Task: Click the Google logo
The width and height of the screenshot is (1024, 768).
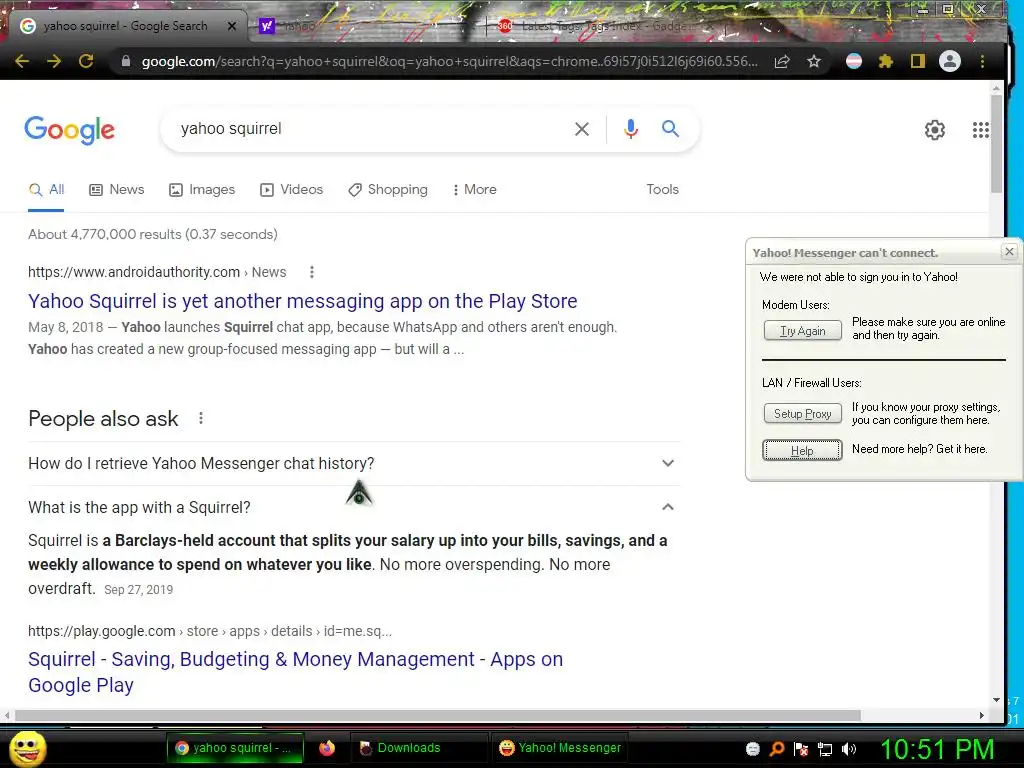Action: pos(69,130)
